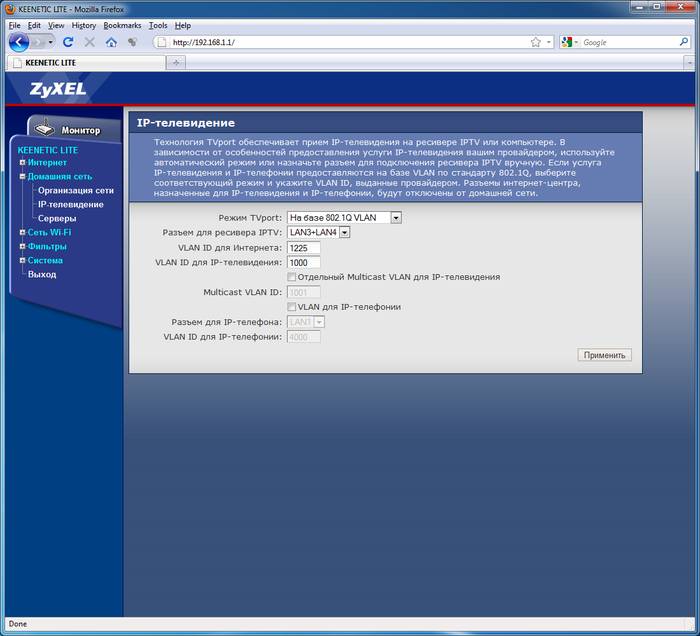Image resolution: width=700 pixels, height=636 pixels.
Task: Click the Stop loading X icon
Action: point(89,42)
